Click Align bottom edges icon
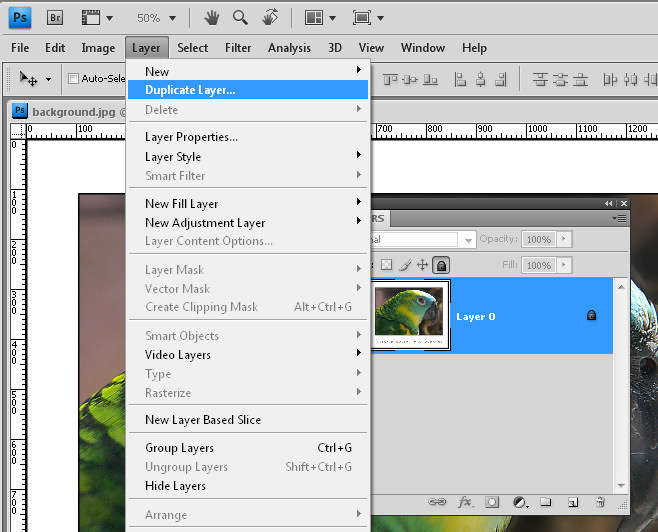 (x=430, y=79)
